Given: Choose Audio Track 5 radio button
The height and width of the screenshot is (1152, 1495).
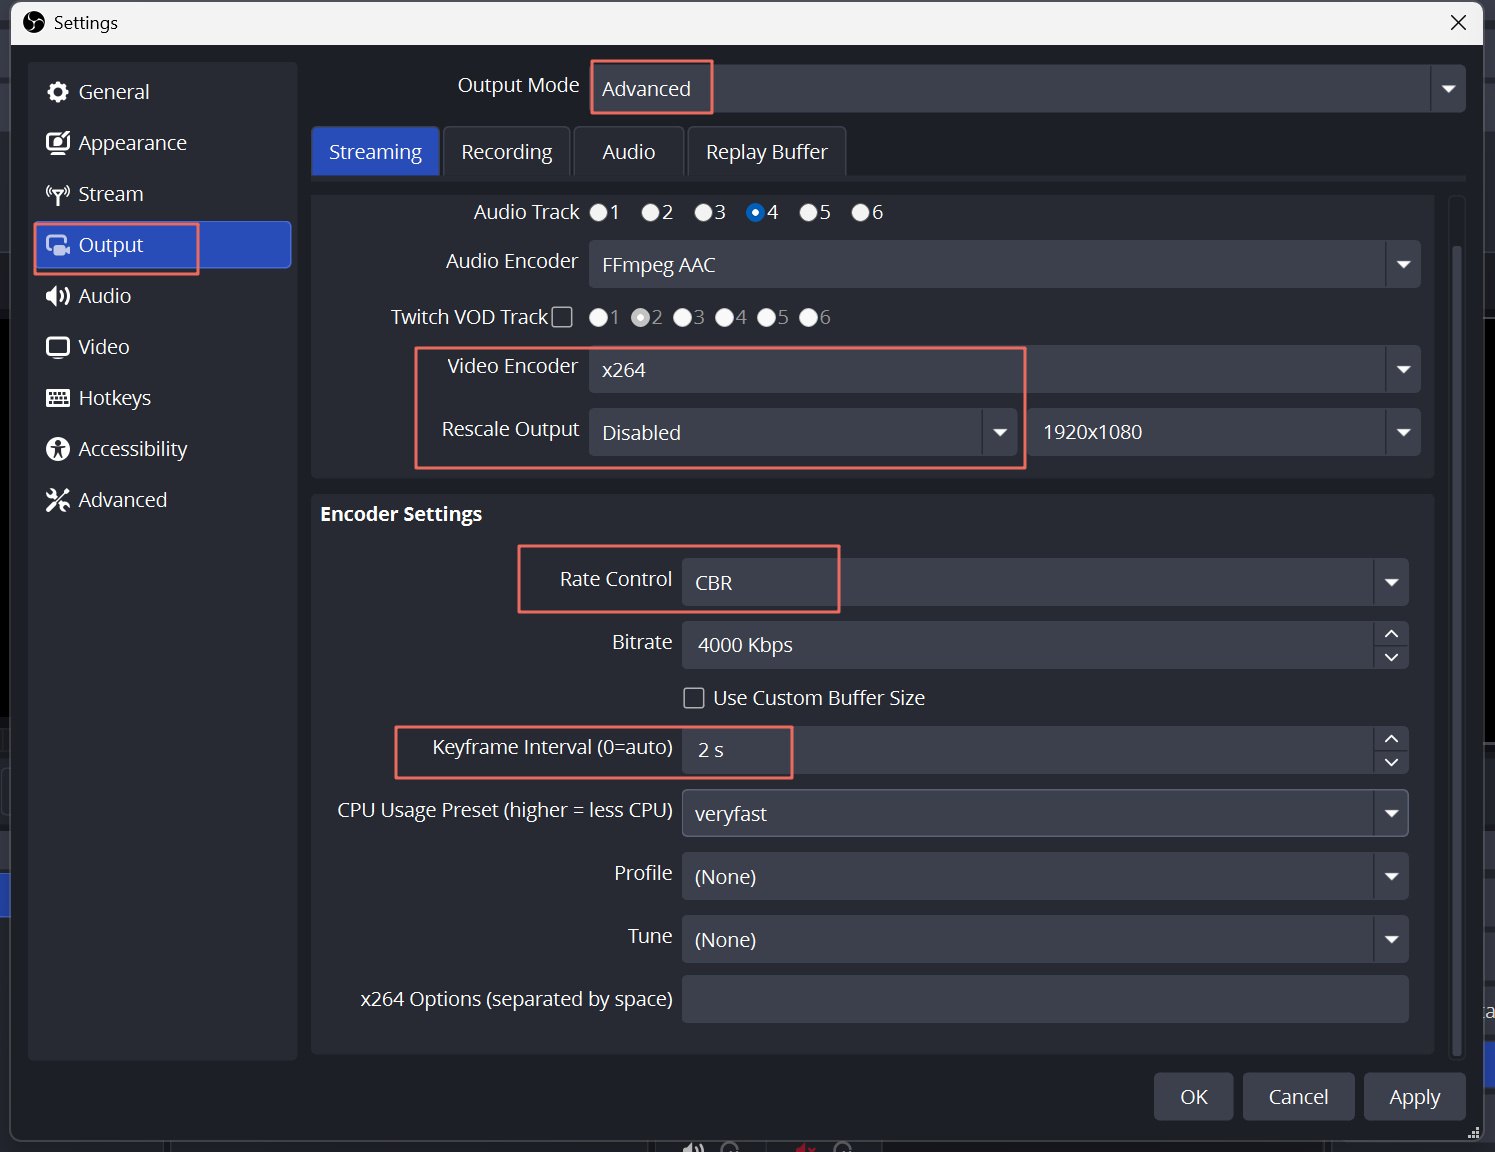Looking at the screenshot, I should 809,212.
